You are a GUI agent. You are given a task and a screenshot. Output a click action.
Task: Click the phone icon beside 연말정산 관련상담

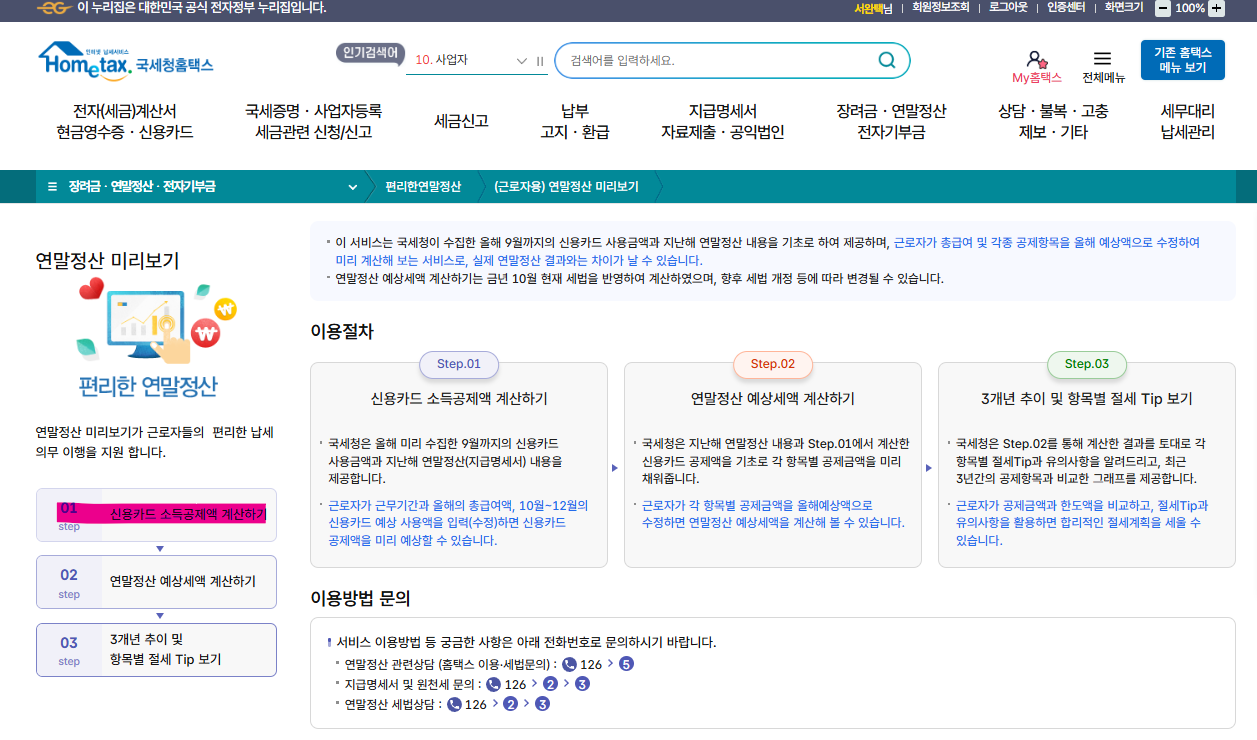(x=569, y=663)
